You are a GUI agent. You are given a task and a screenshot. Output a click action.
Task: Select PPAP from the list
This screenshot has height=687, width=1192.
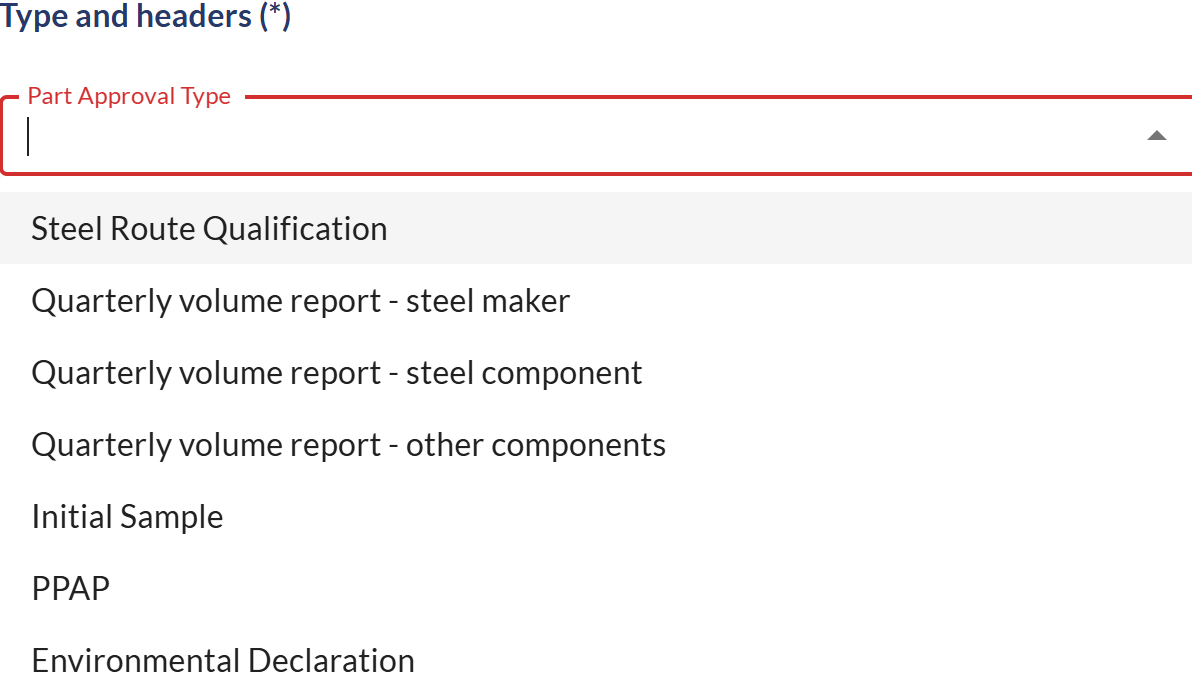tap(70, 589)
